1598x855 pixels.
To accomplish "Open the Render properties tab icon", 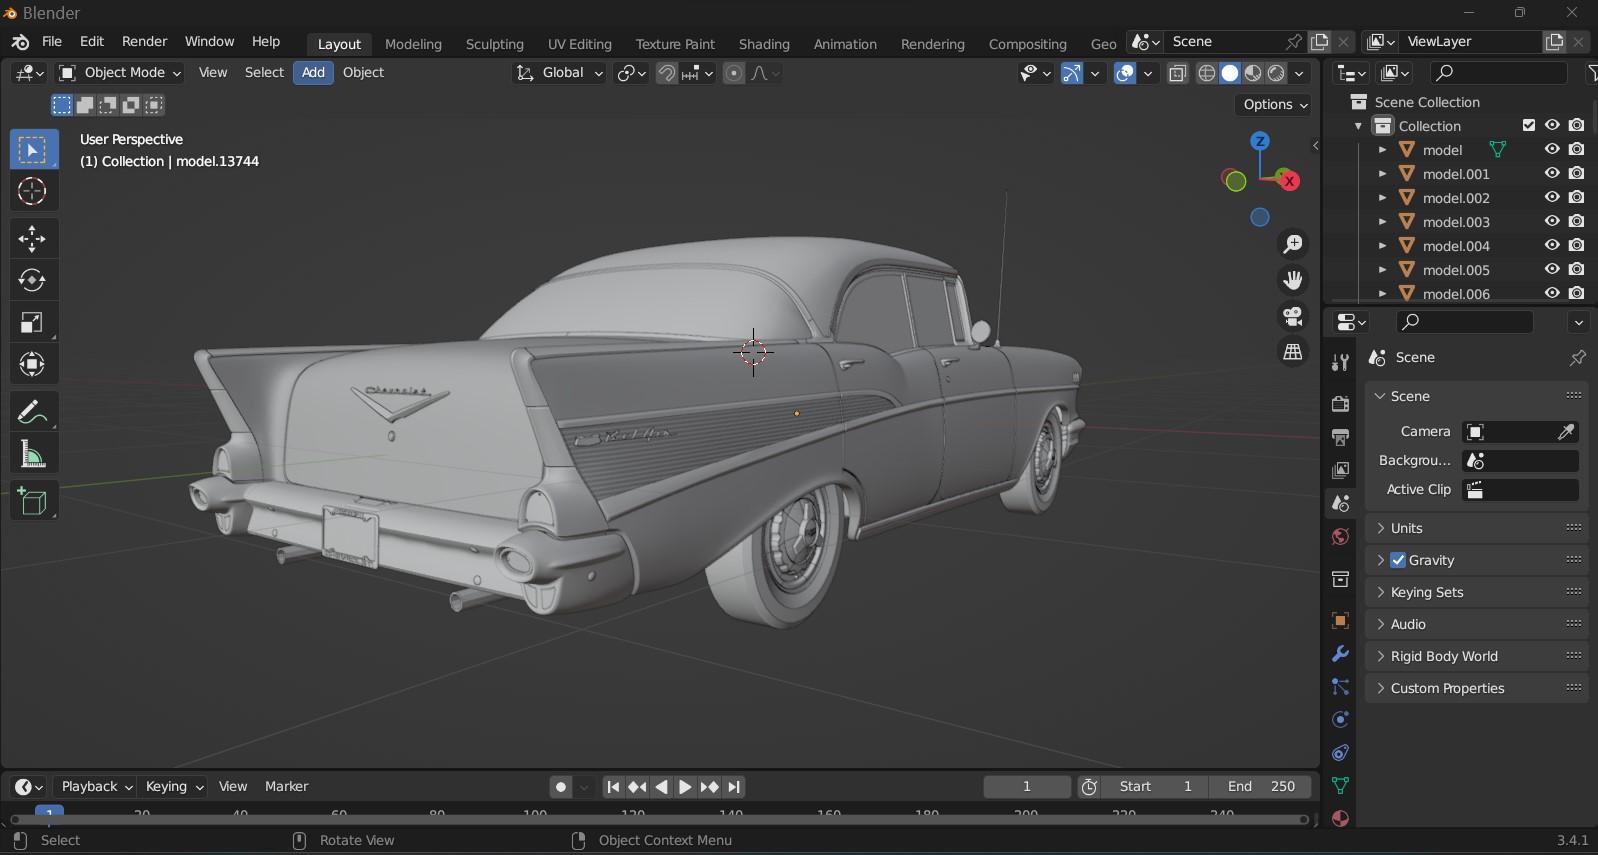I will [x=1341, y=404].
